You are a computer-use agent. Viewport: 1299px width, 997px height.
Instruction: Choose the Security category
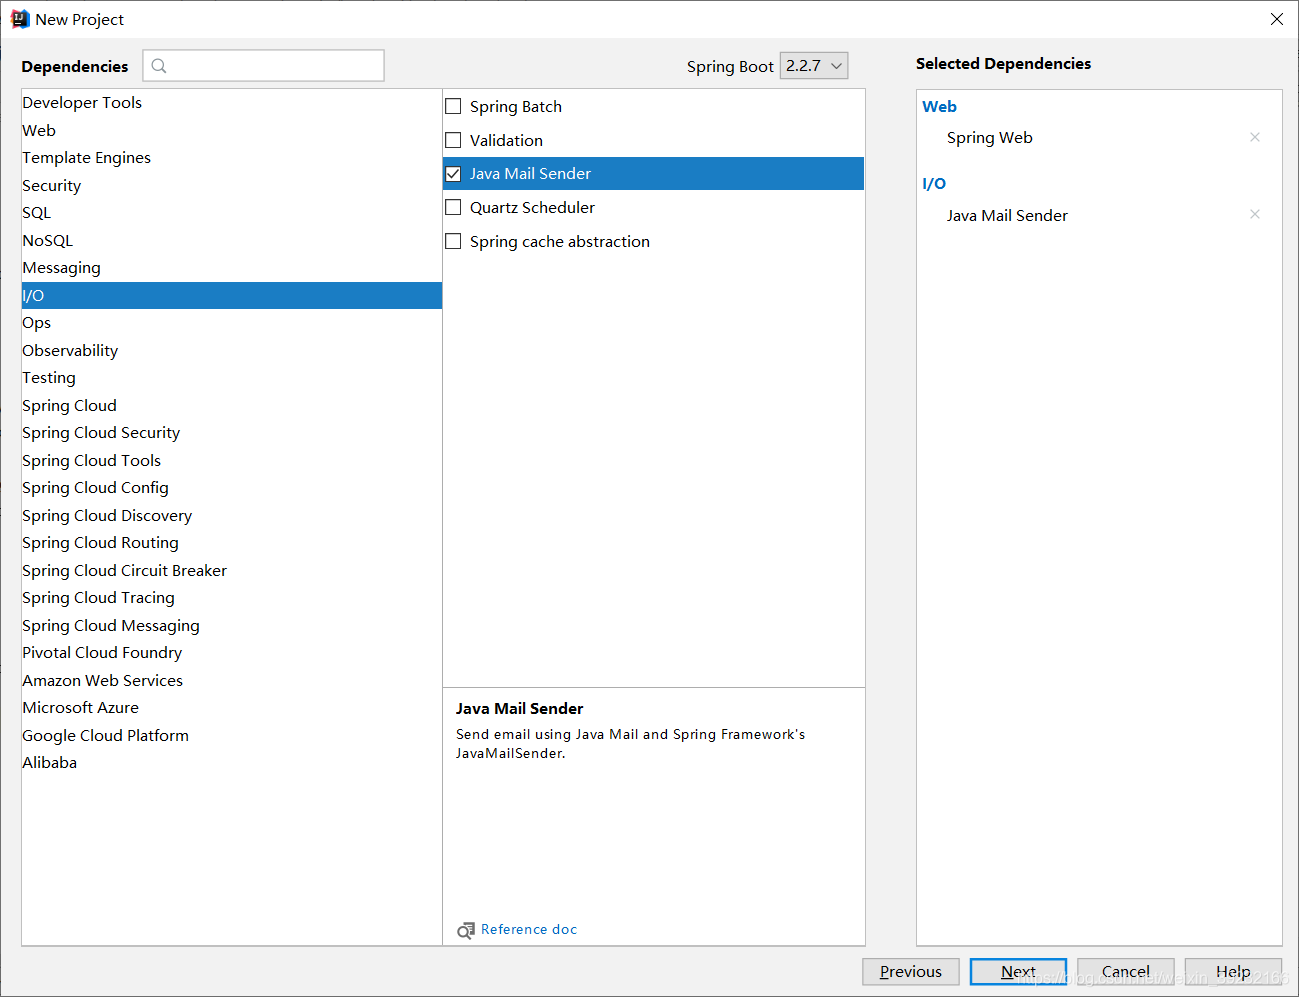click(232, 185)
